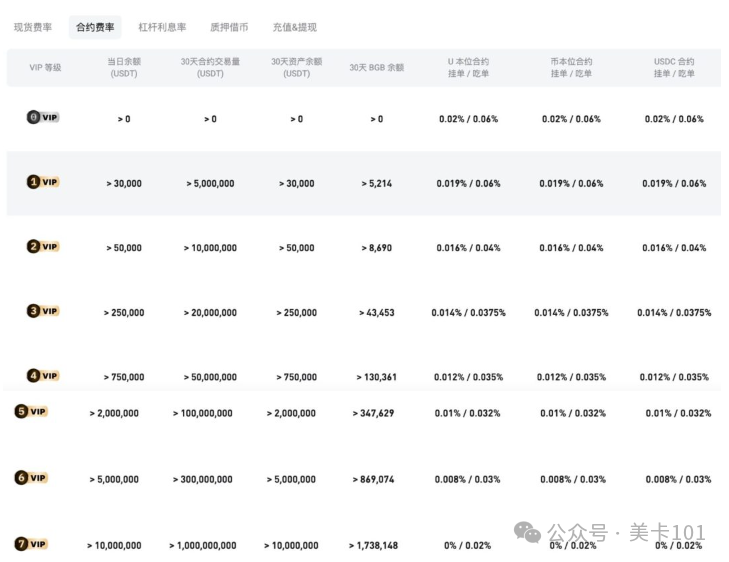
Task: Click the > 30,000 daily balance in VIP 1 row
Action: 124,184
